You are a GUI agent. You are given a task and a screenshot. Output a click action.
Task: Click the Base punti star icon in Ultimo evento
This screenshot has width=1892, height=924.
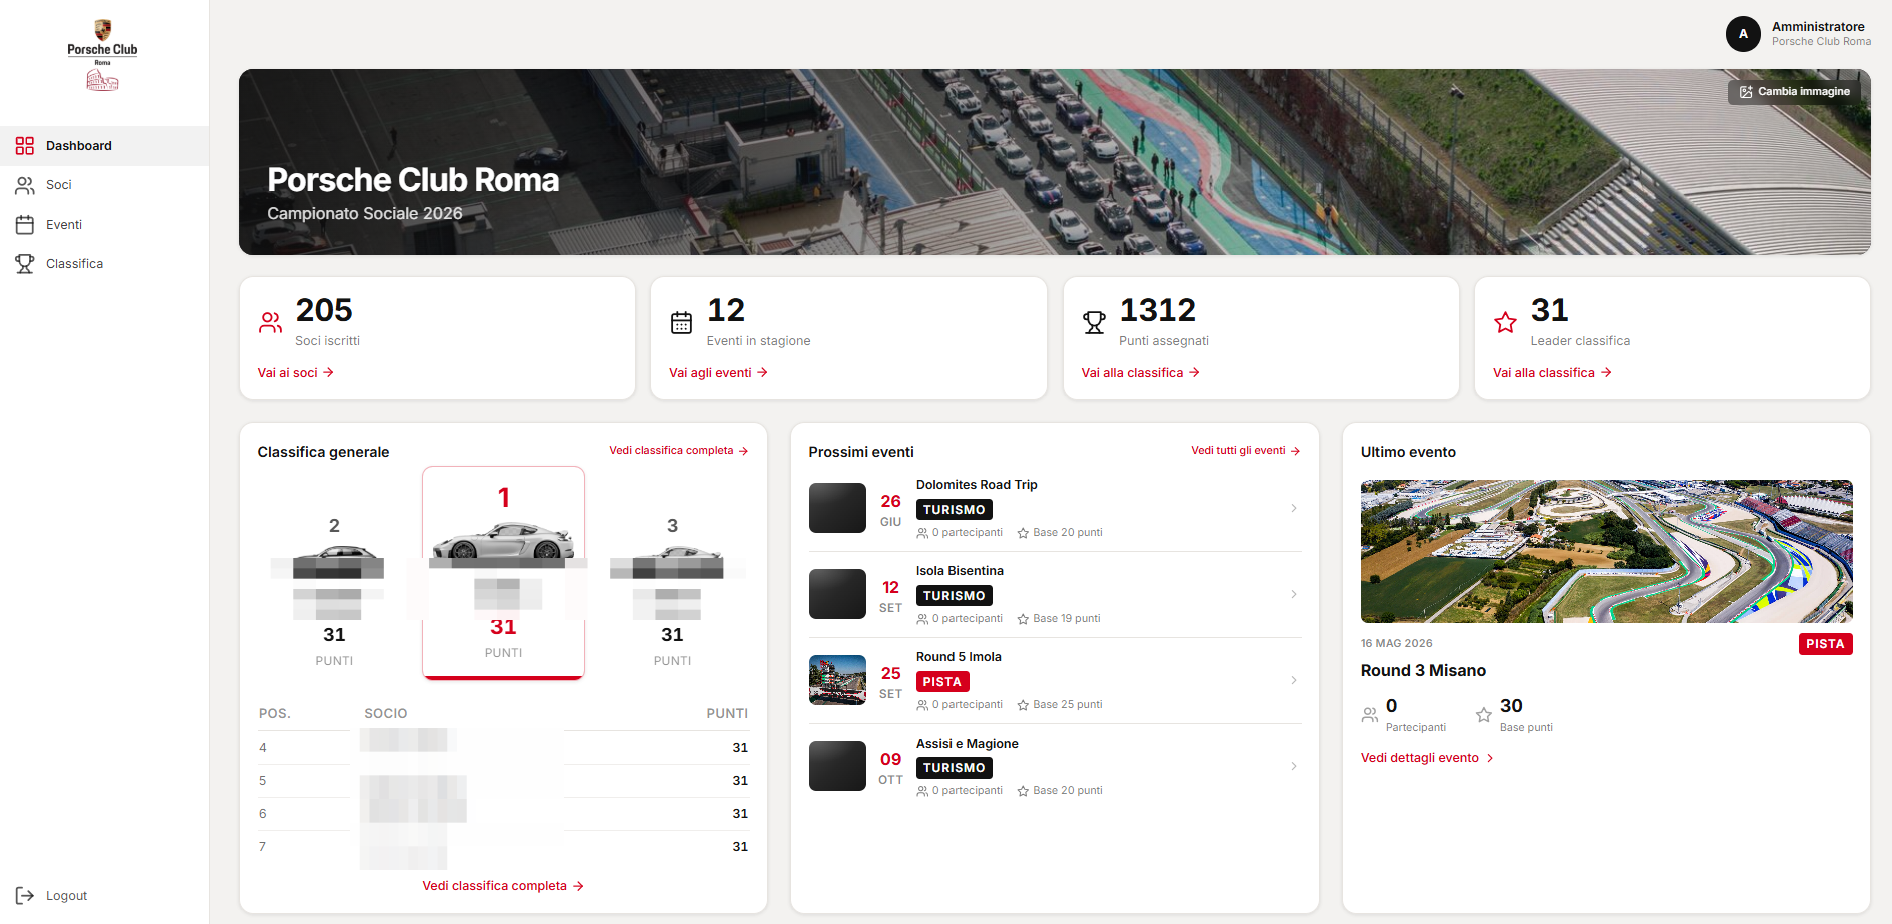[1484, 715]
